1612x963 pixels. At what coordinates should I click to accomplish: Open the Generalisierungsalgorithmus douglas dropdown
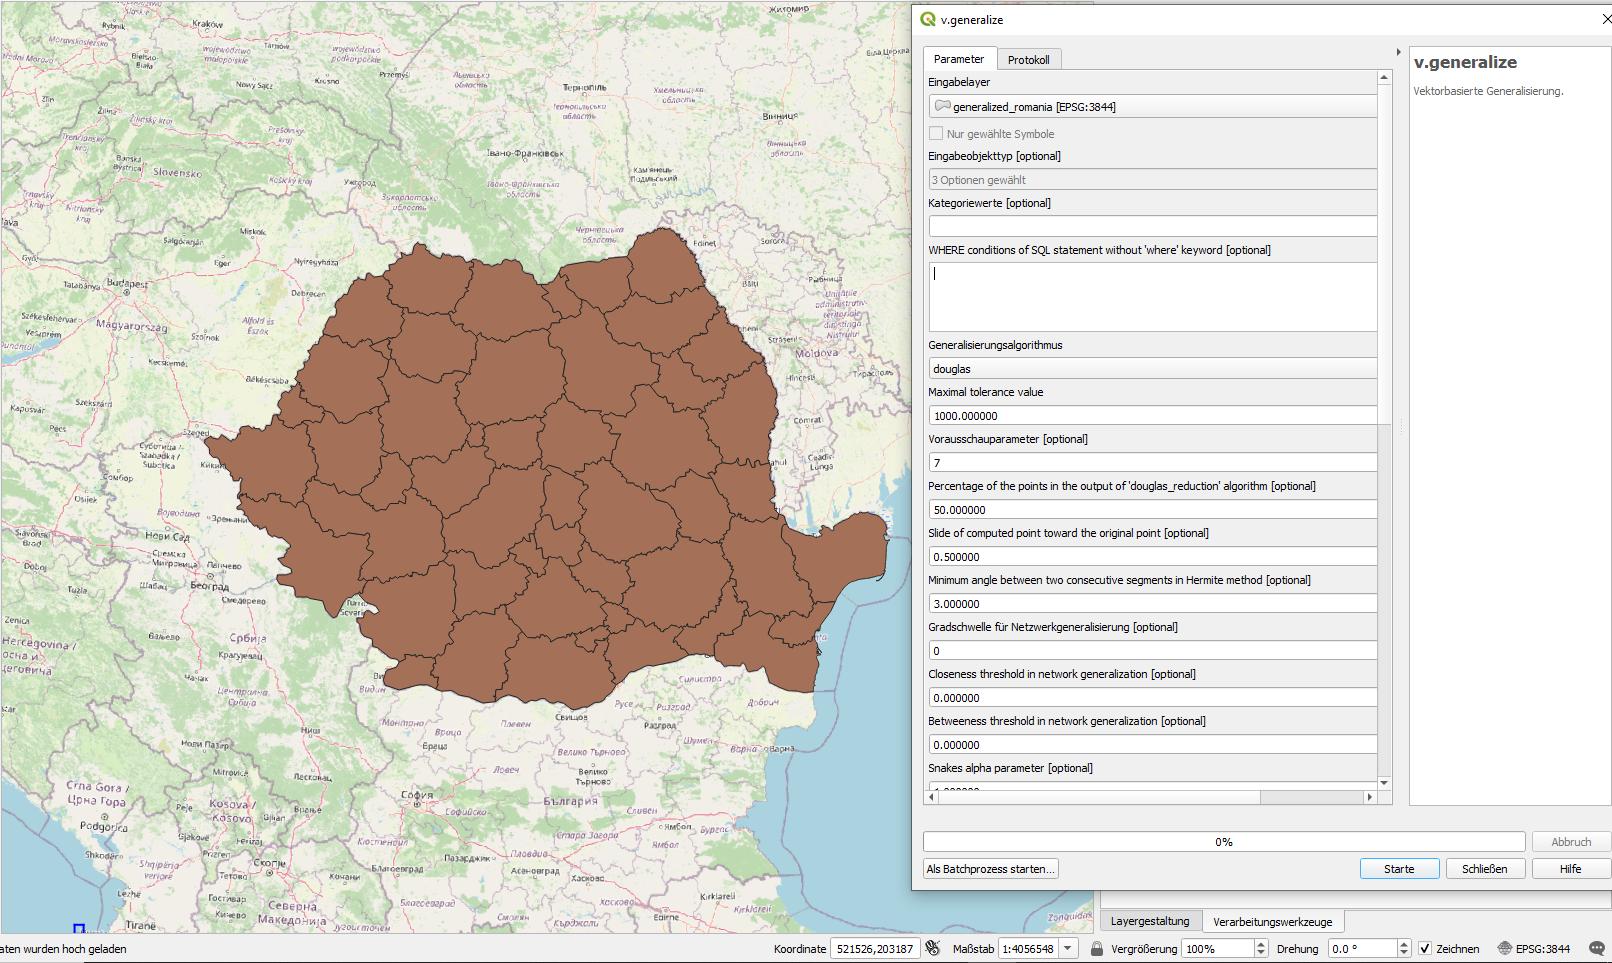point(1152,369)
